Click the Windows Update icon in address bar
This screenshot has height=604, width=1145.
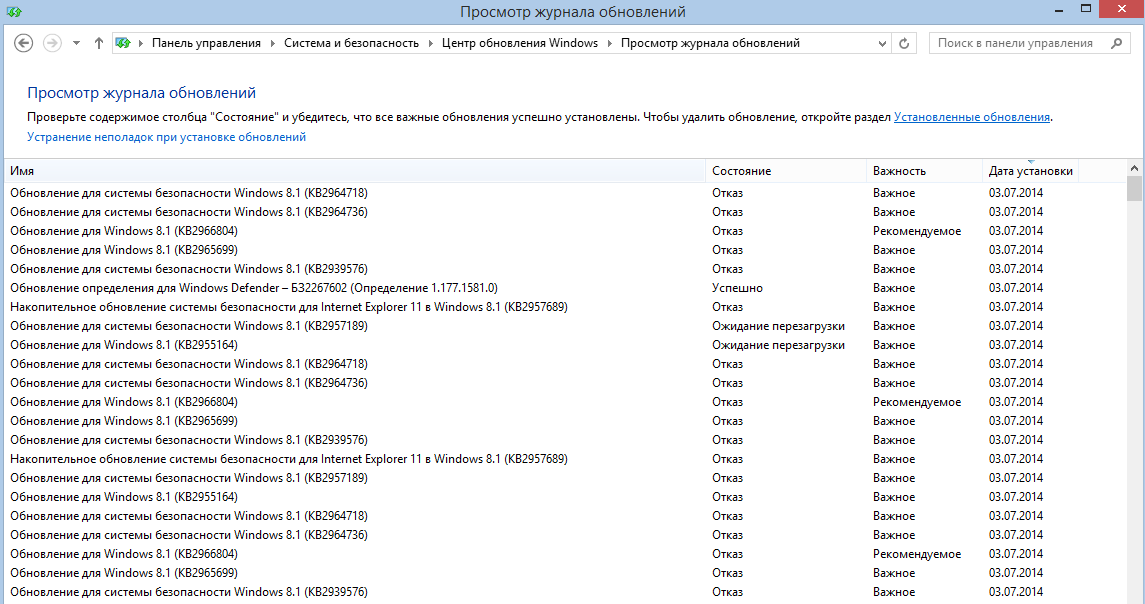click(123, 43)
